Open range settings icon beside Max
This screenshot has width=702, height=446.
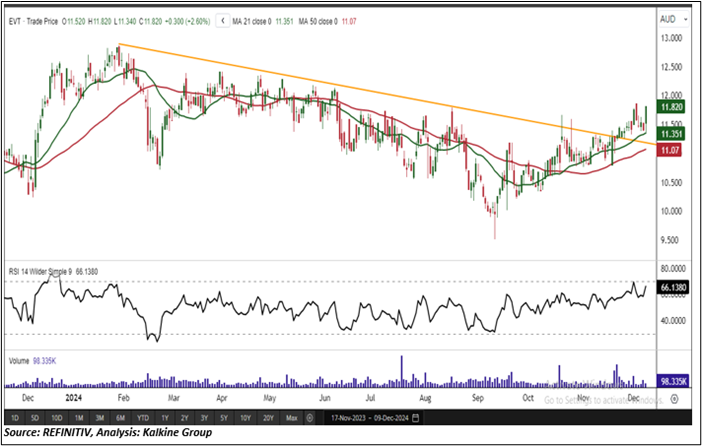click(x=309, y=418)
